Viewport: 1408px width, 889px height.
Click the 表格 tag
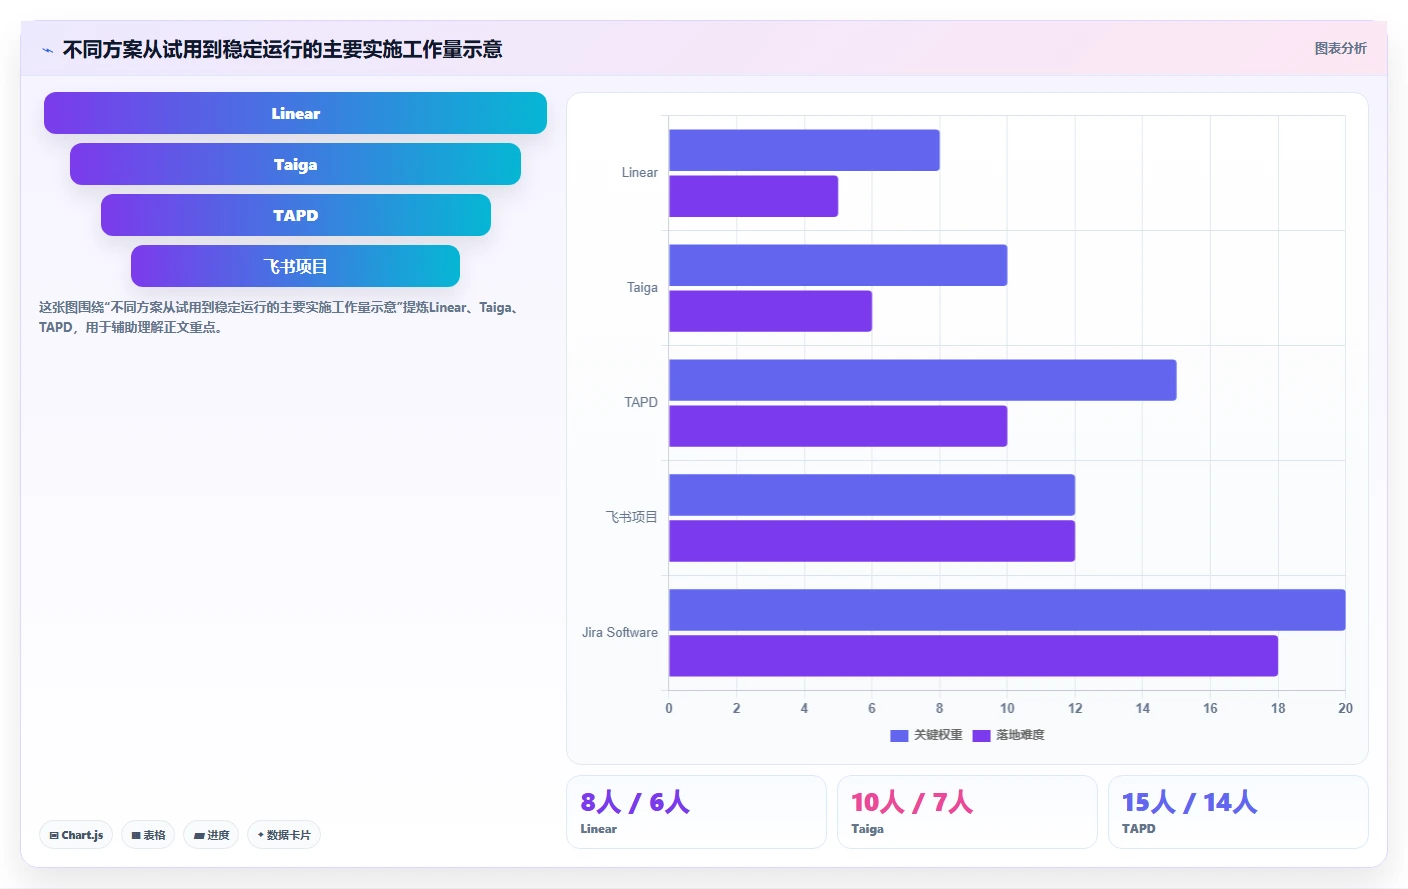pos(148,835)
